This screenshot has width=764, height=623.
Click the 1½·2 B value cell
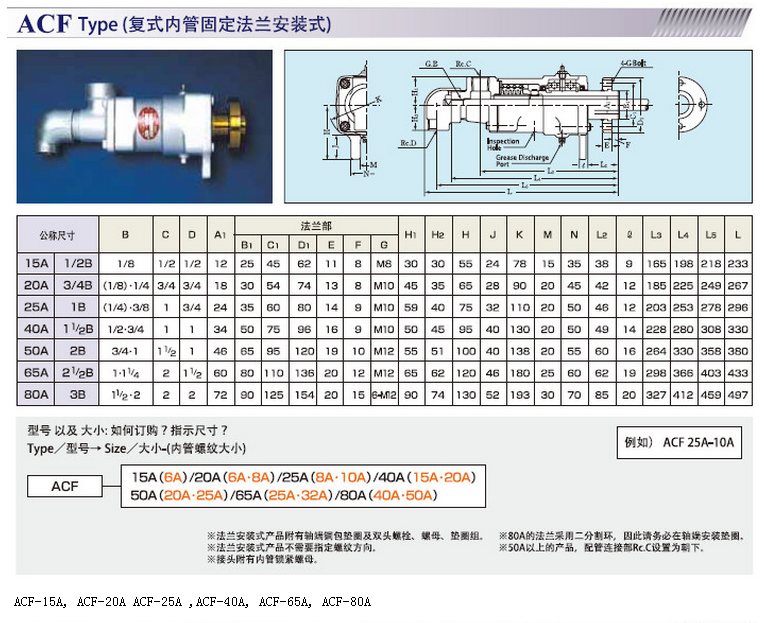pos(126,395)
